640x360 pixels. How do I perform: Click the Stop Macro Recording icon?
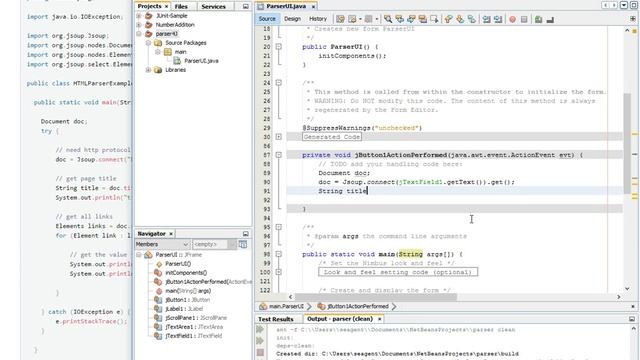(524, 19)
